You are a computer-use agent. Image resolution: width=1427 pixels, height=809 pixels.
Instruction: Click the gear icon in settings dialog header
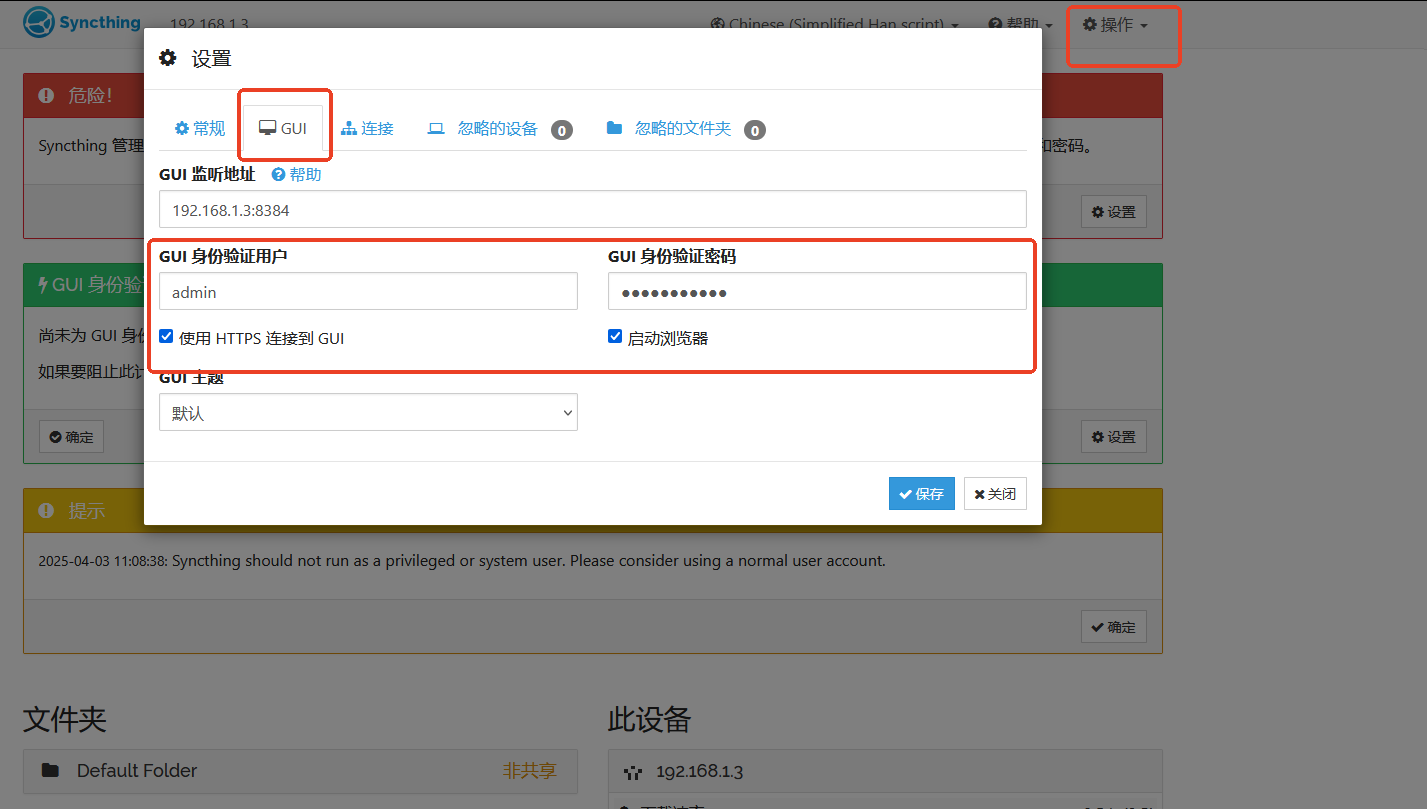click(167, 57)
